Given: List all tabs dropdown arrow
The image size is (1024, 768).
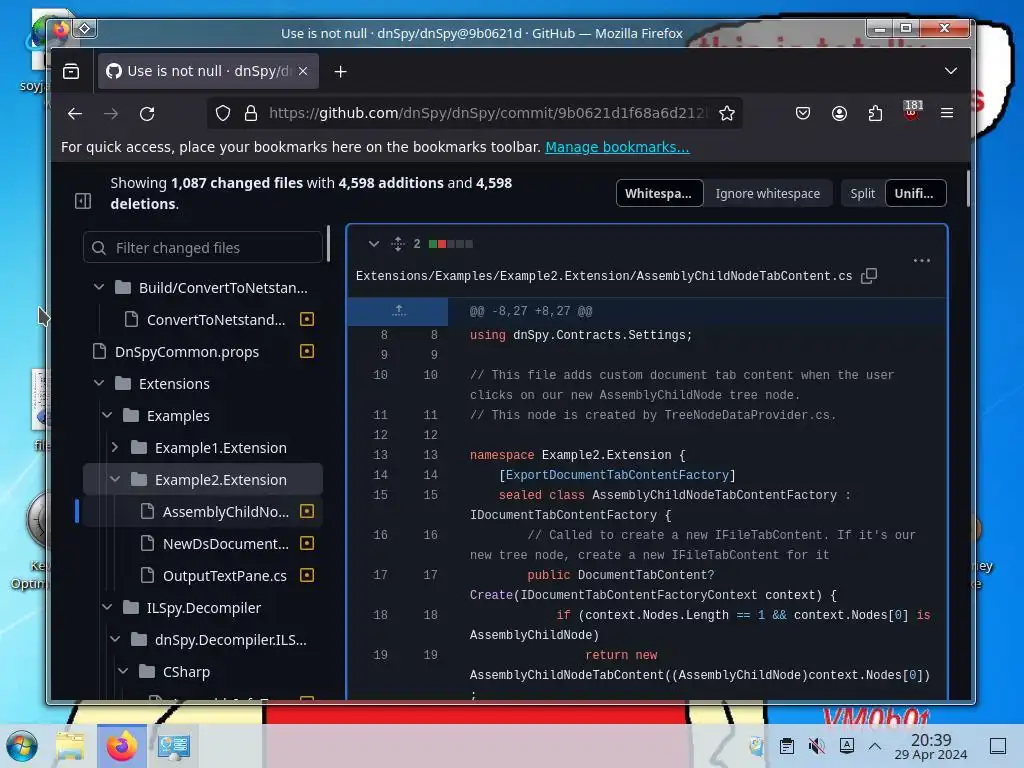Looking at the screenshot, I should pos(951,71).
